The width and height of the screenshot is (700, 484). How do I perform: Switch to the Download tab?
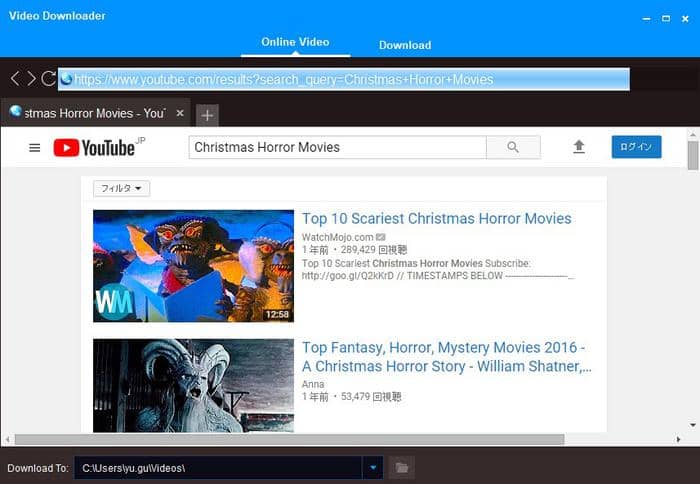pyautogui.click(x=405, y=45)
